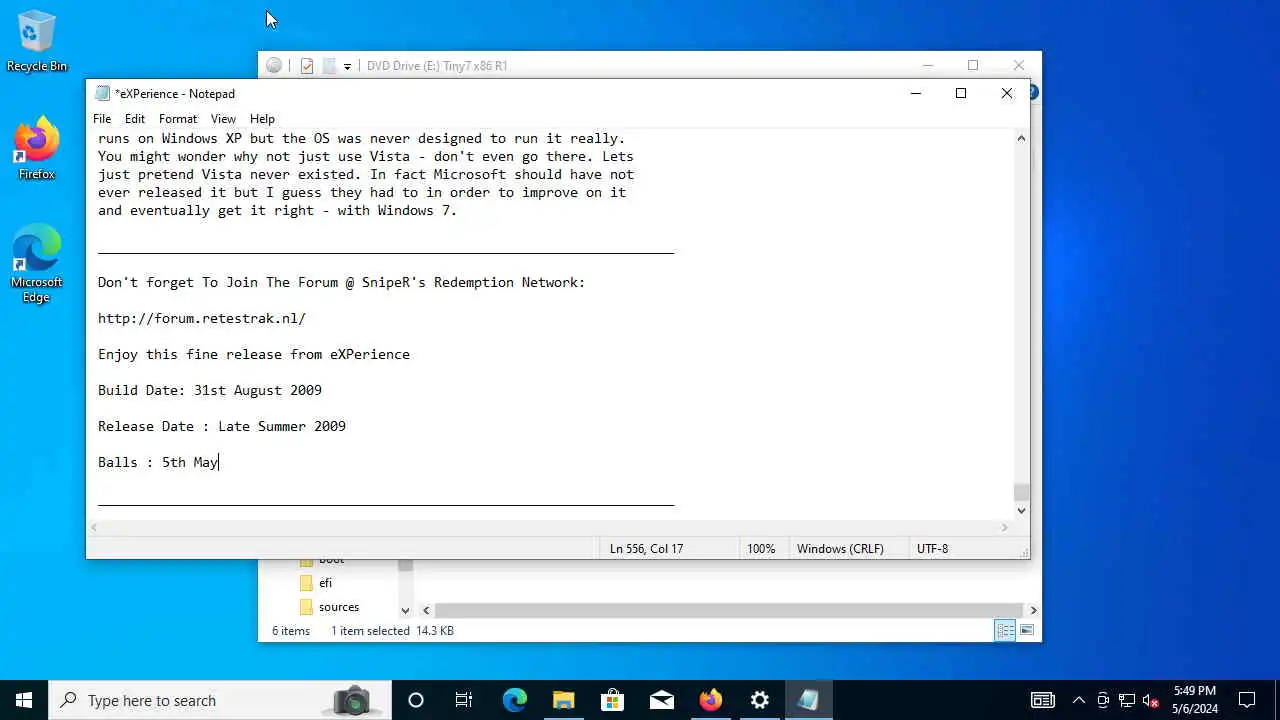Click Notepad vertical scrollbar thumb
The image size is (1280, 720).
1021,492
